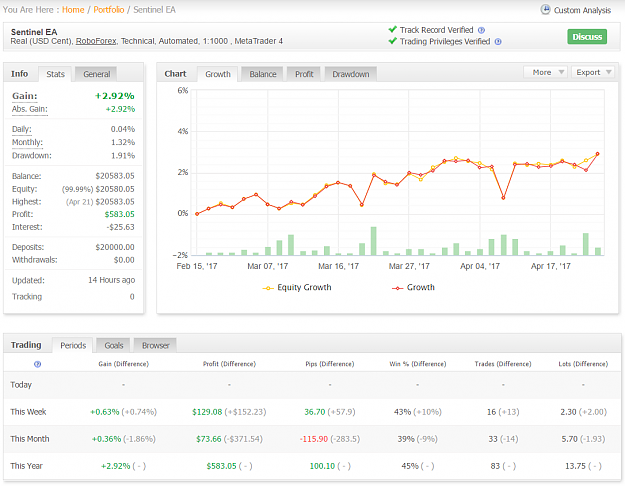Select the Profit chart tab
This screenshot has height=486, width=625.
304,74
